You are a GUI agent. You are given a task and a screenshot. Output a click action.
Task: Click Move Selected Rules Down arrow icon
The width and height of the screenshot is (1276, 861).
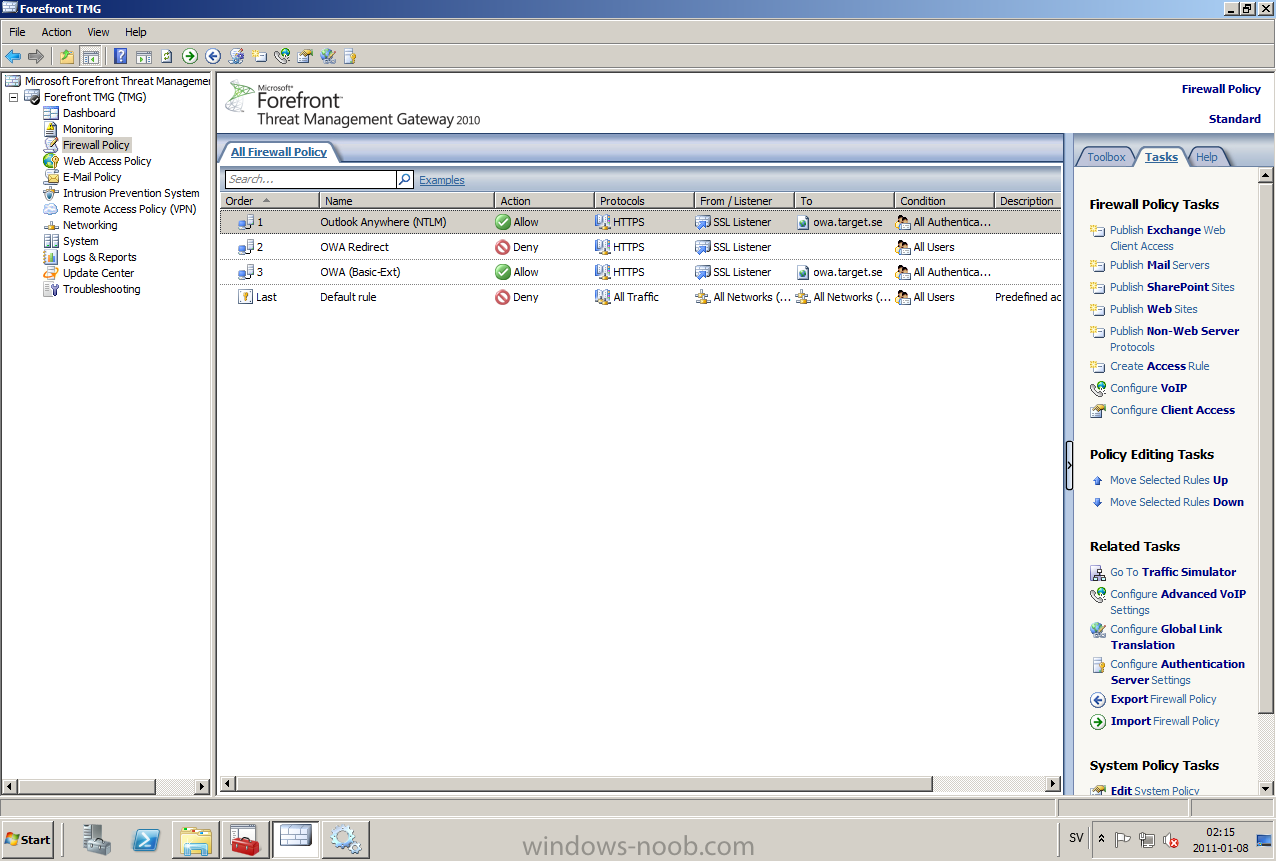tap(1098, 503)
